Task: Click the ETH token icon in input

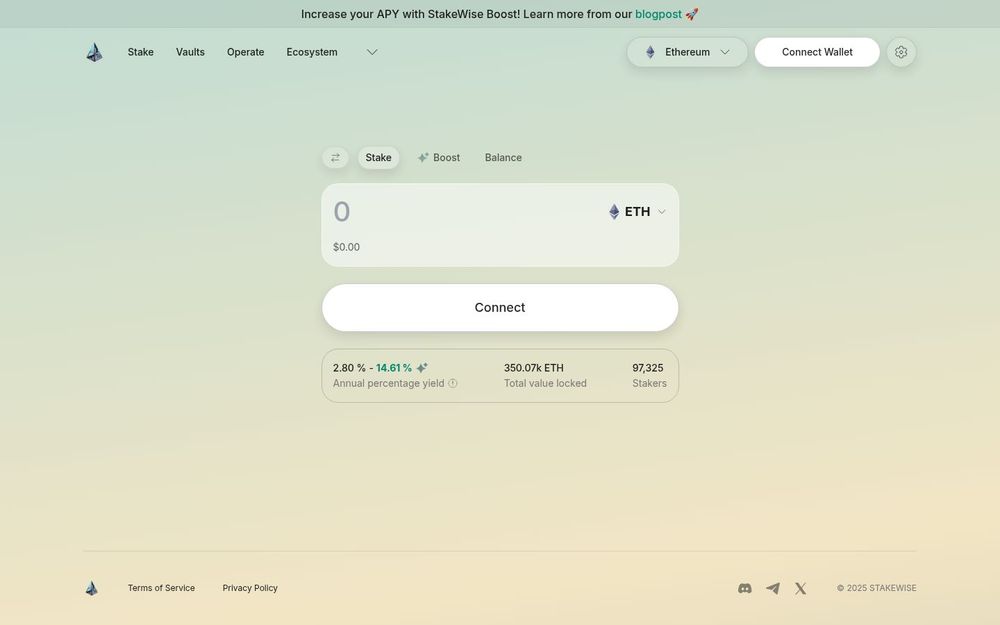Action: [614, 212]
